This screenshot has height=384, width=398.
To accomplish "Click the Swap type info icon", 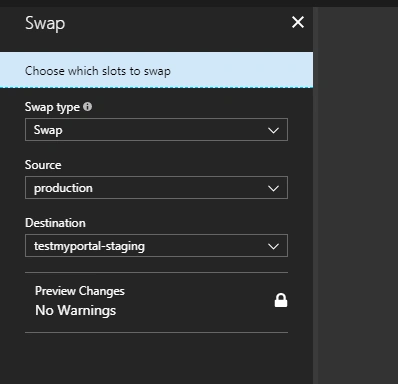I will click(87, 107).
